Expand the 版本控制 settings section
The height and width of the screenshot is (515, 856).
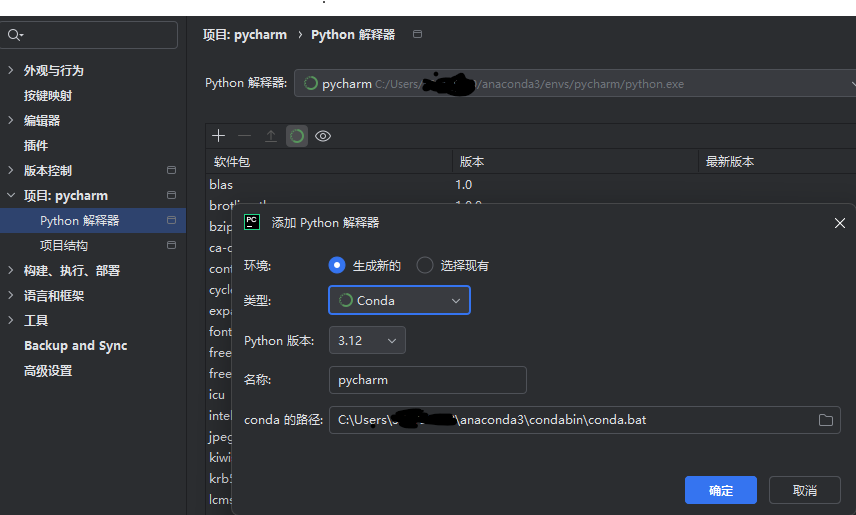[10, 170]
